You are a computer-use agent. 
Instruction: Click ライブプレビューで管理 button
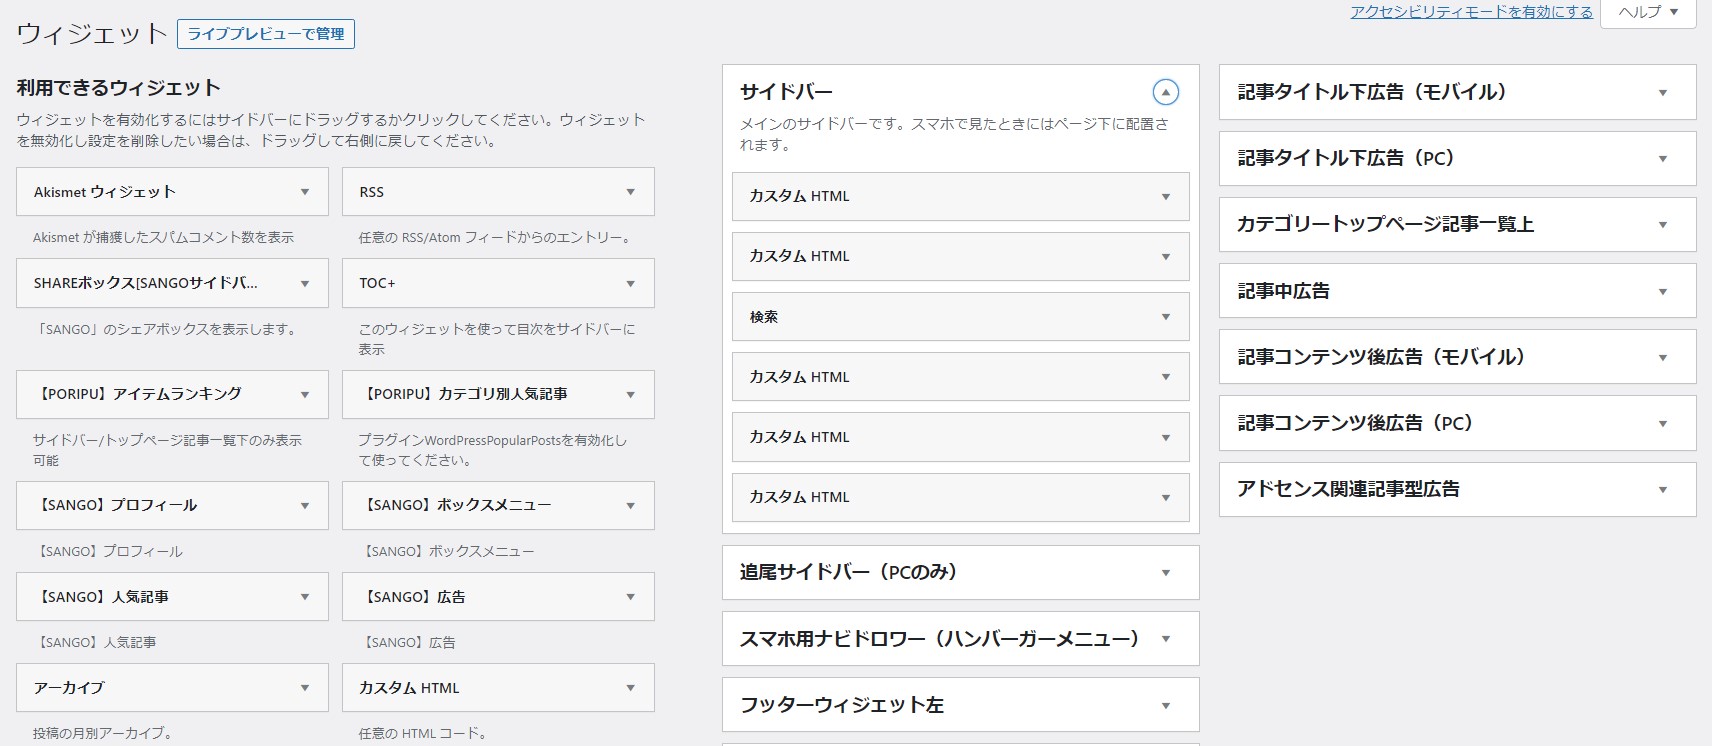(x=266, y=34)
